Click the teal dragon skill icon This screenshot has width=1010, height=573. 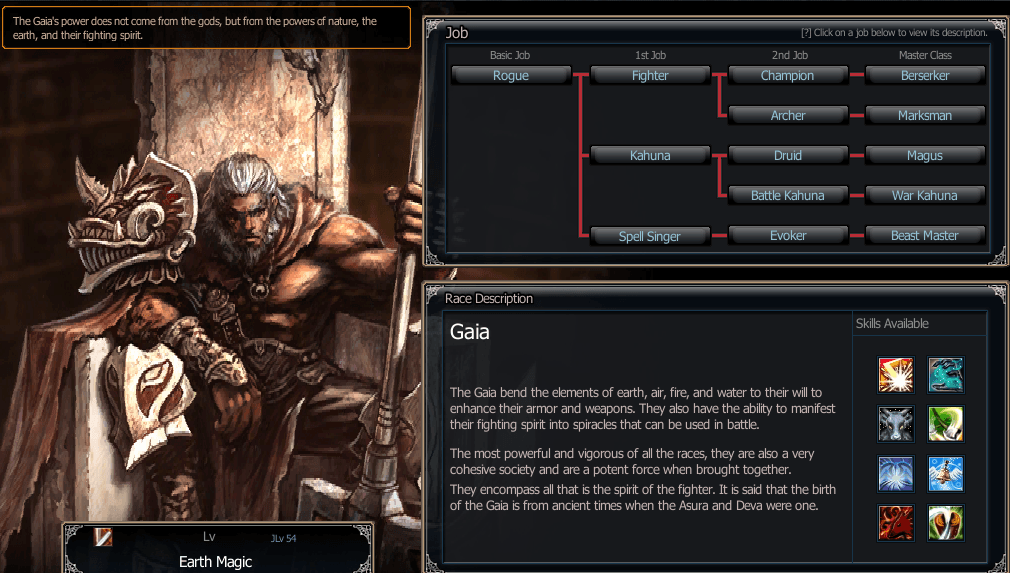(x=946, y=375)
